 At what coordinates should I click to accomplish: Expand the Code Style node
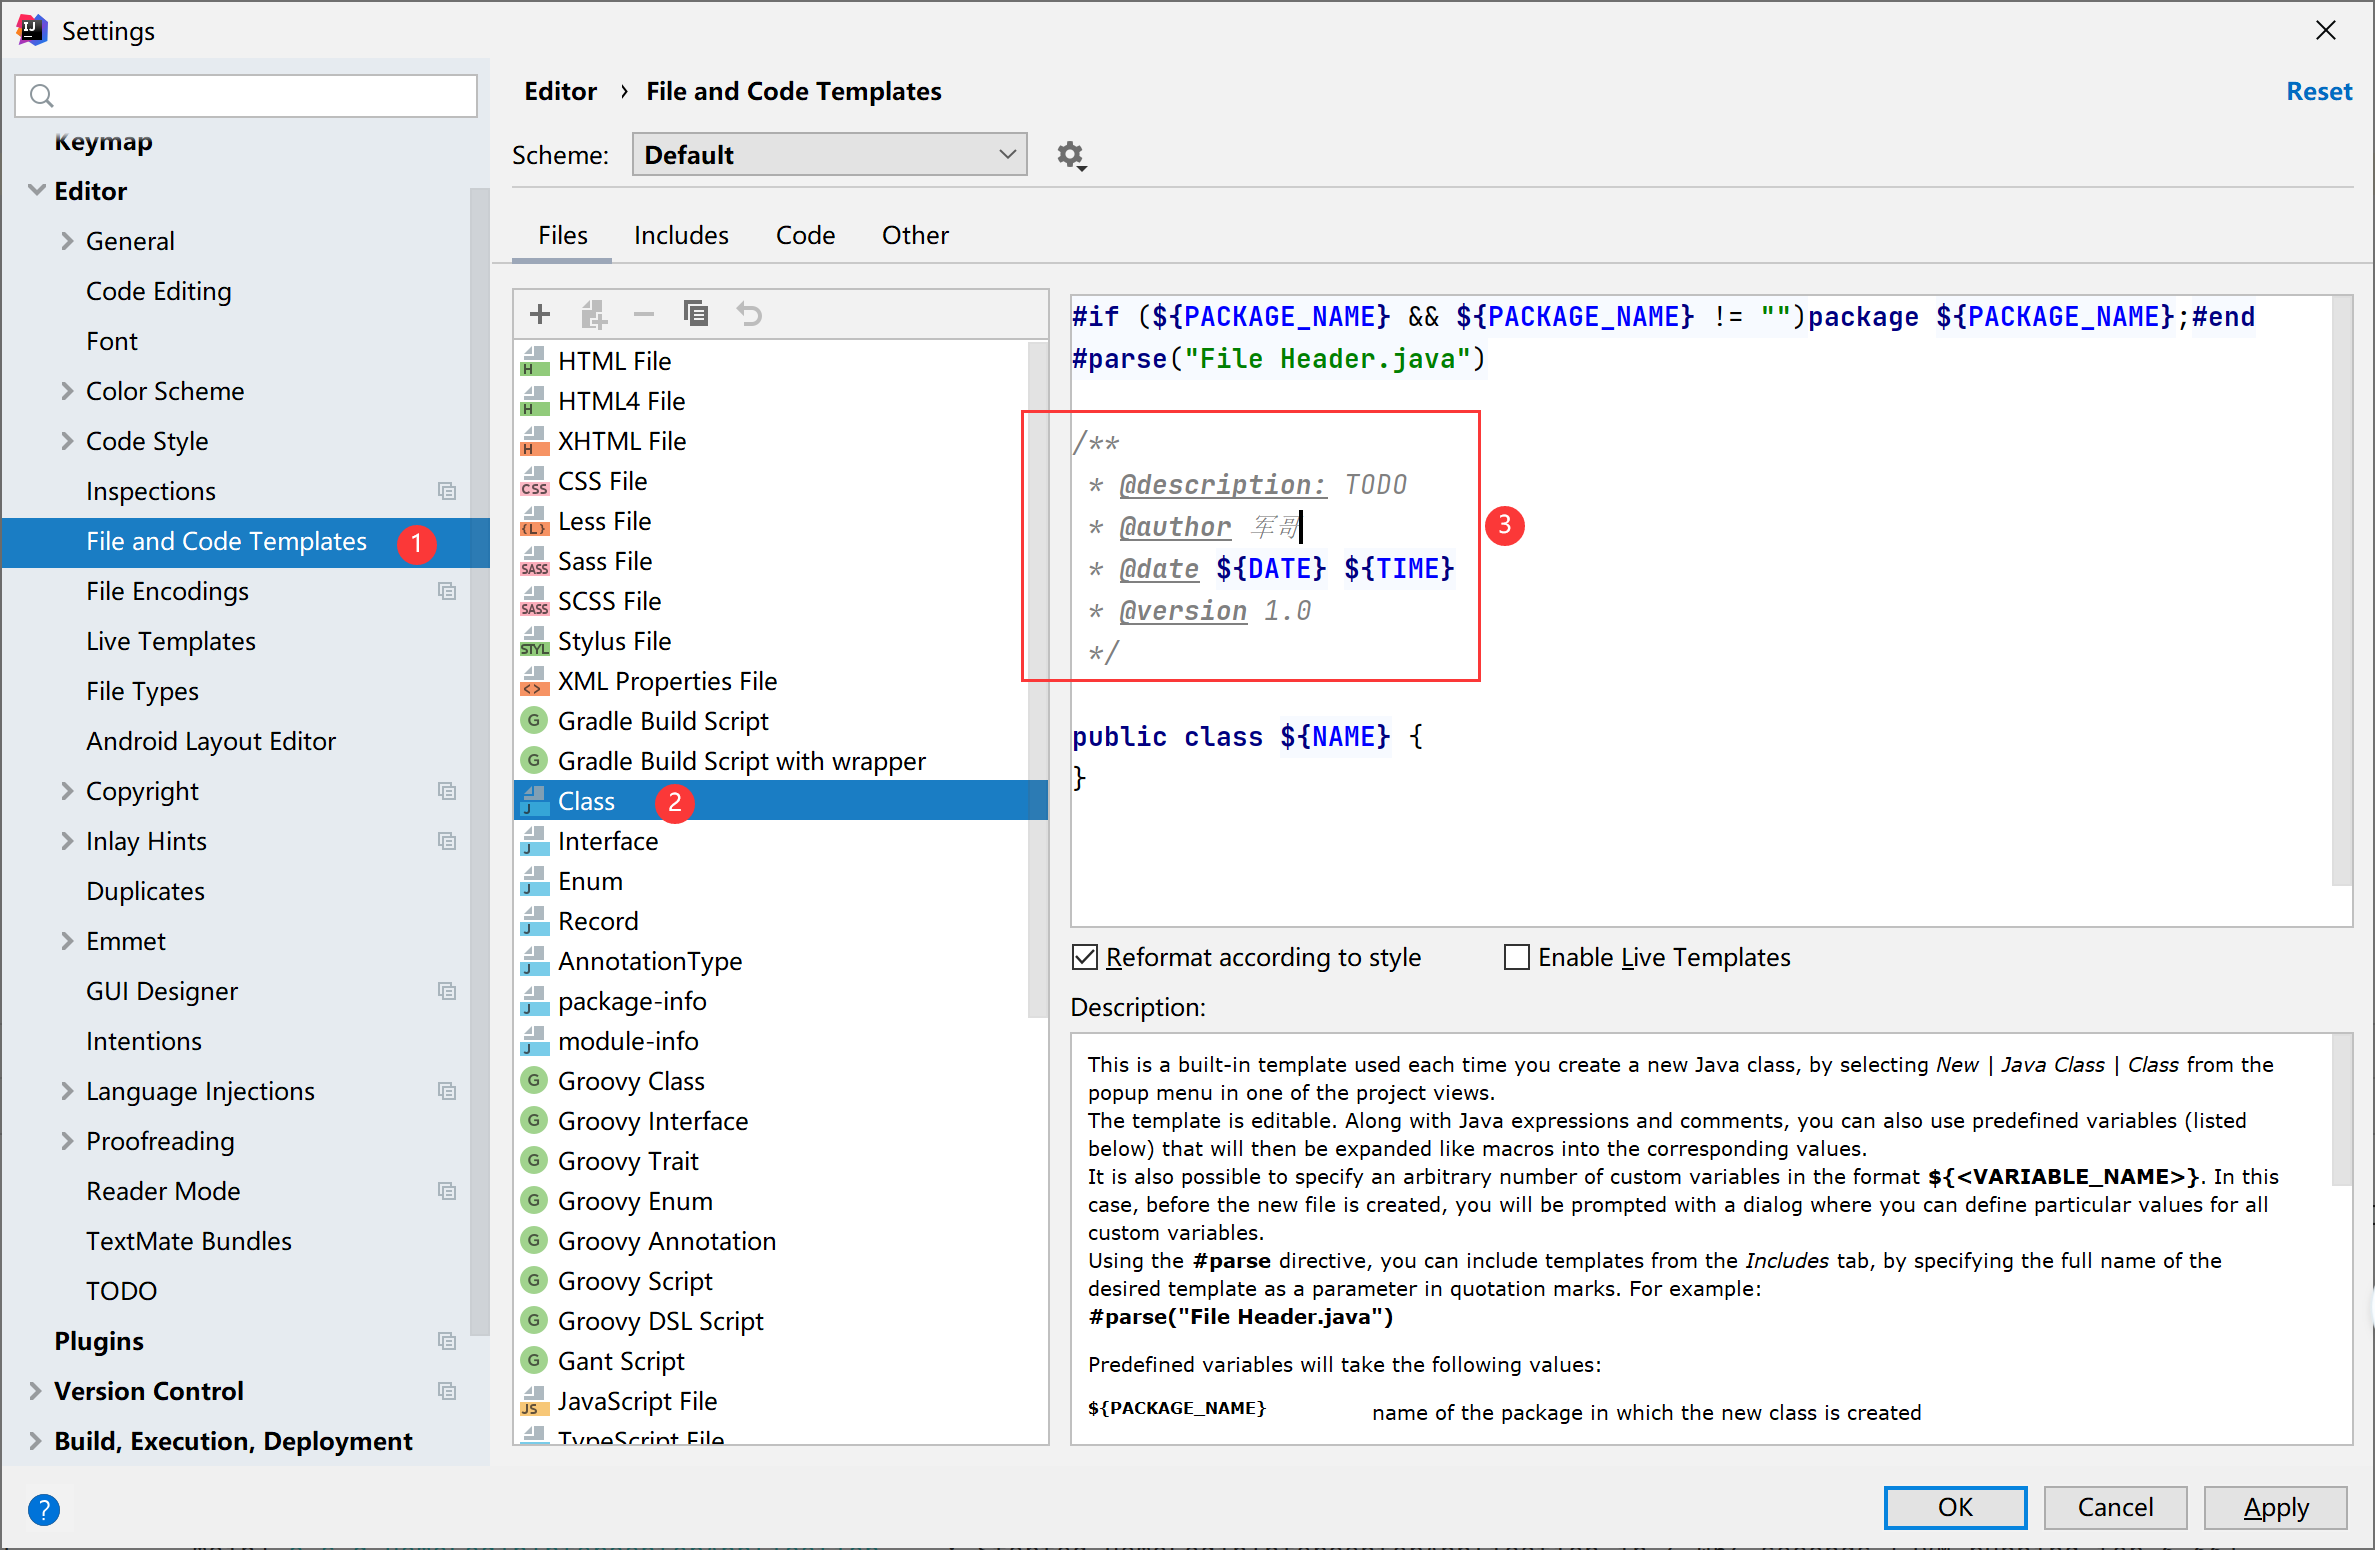point(67,441)
